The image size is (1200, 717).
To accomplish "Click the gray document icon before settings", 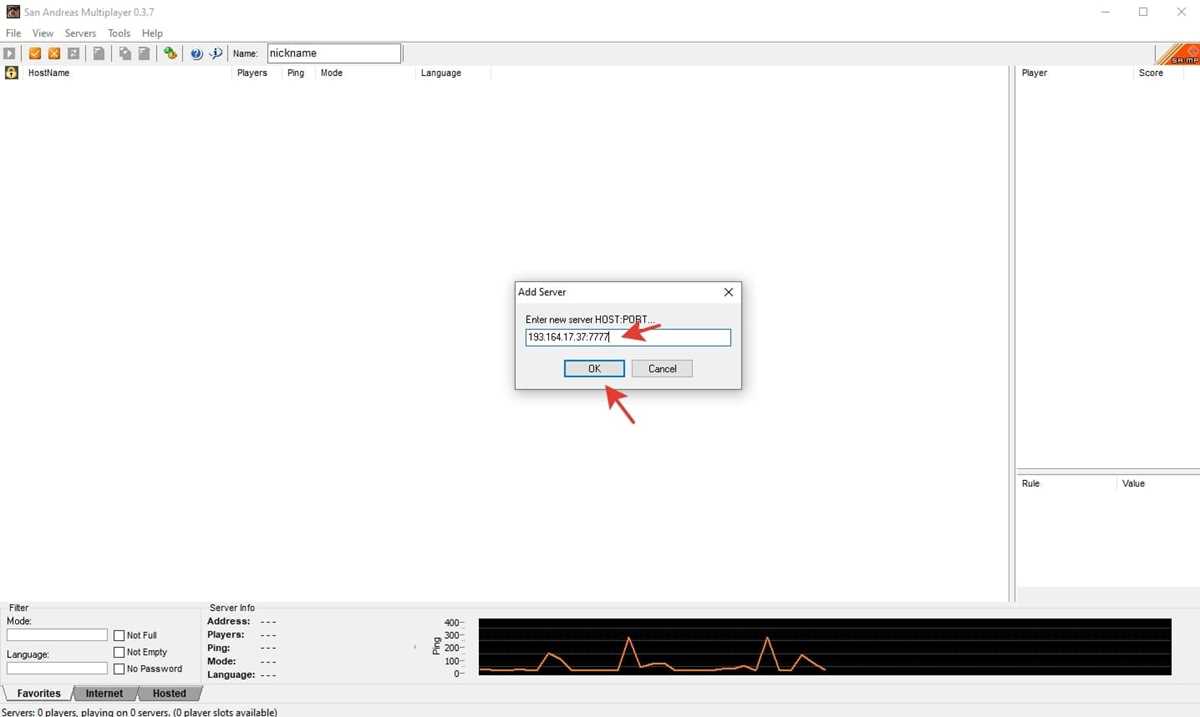I will 144,53.
